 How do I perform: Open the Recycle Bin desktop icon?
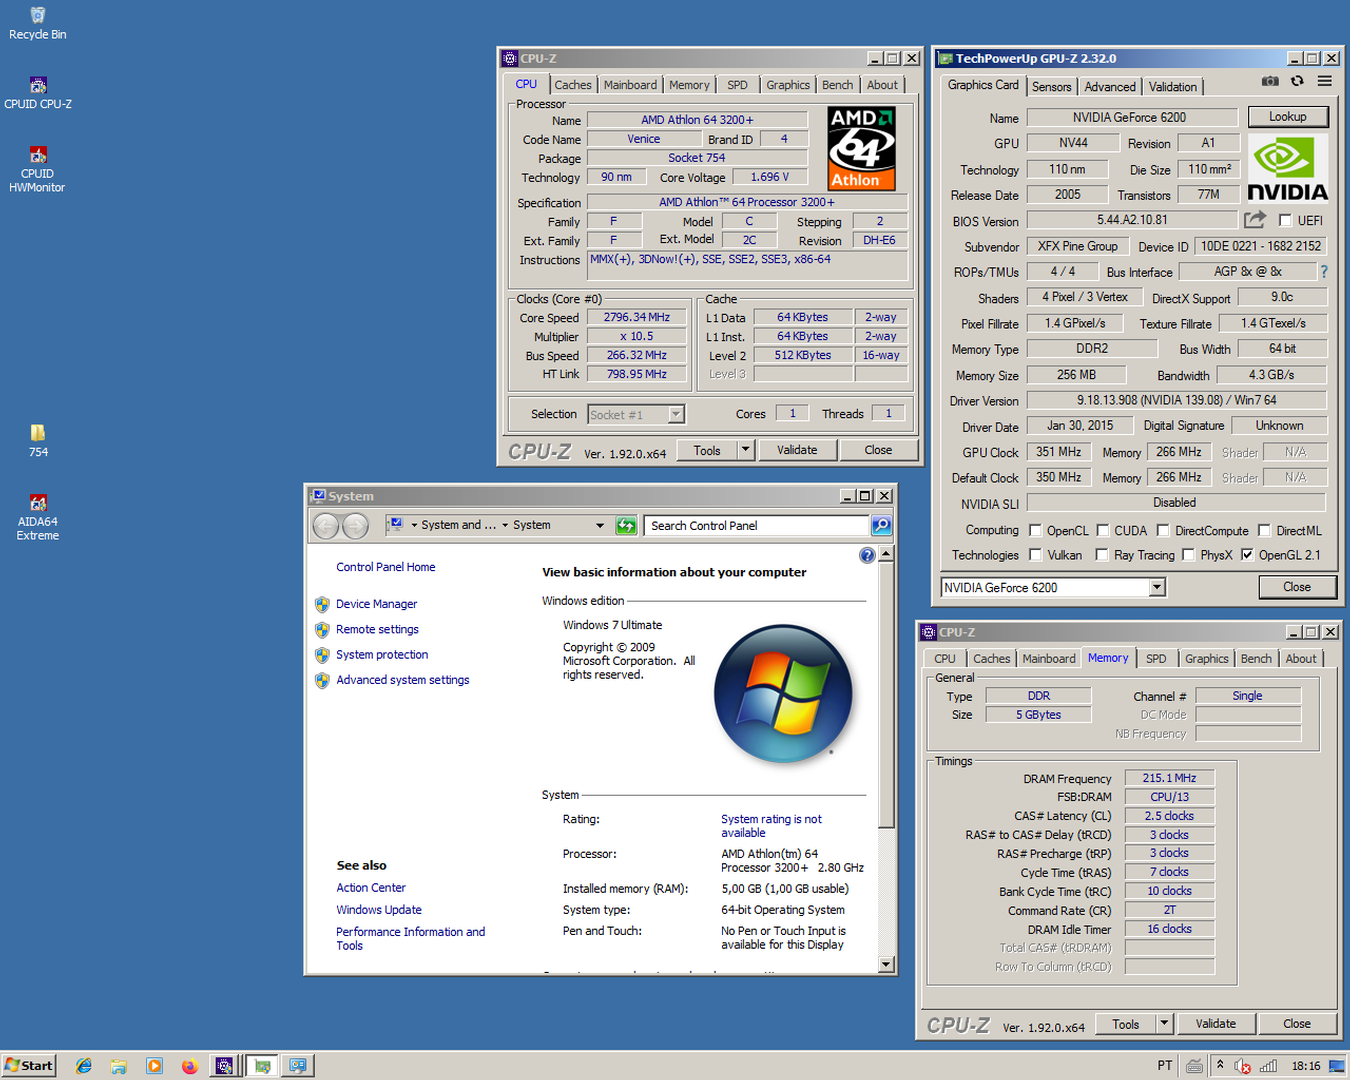click(37, 23)
